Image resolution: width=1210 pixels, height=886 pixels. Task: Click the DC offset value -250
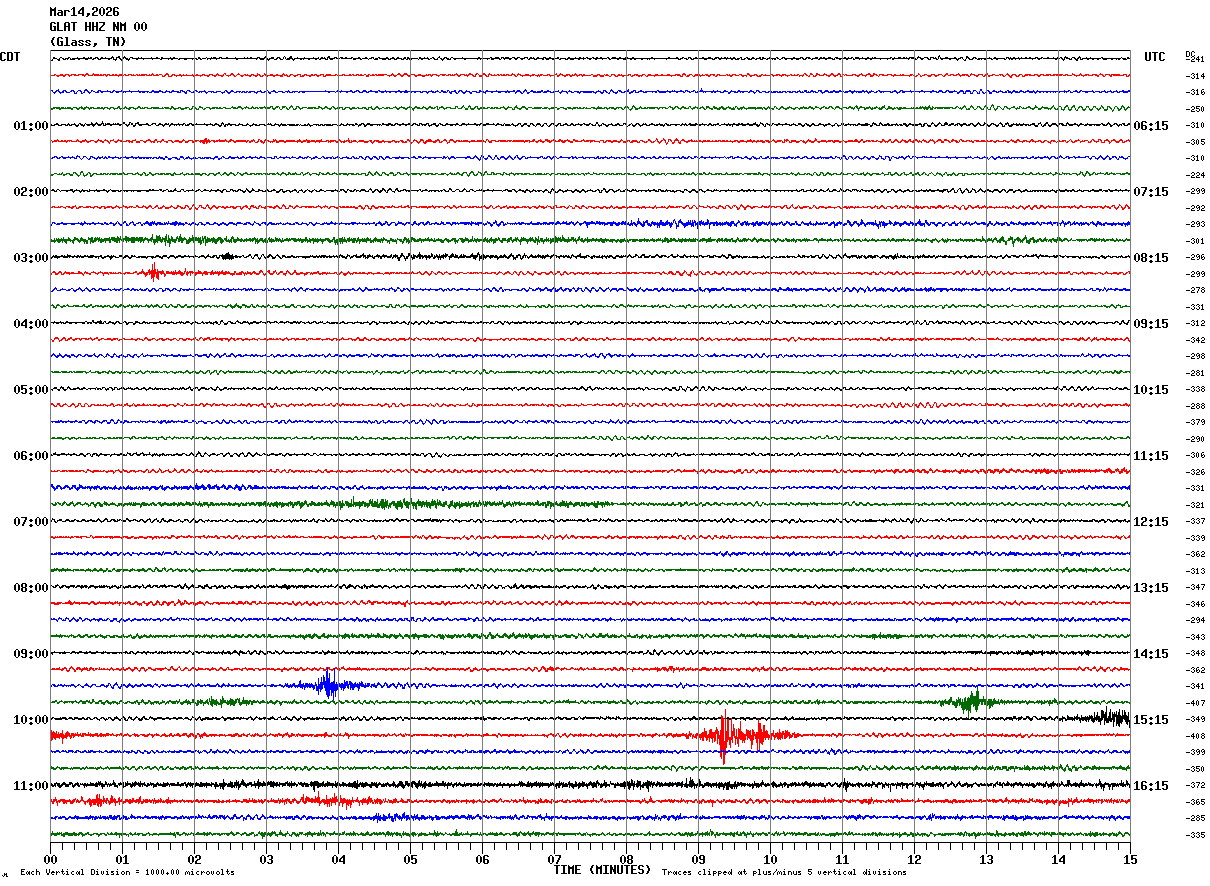[1195, 109]
